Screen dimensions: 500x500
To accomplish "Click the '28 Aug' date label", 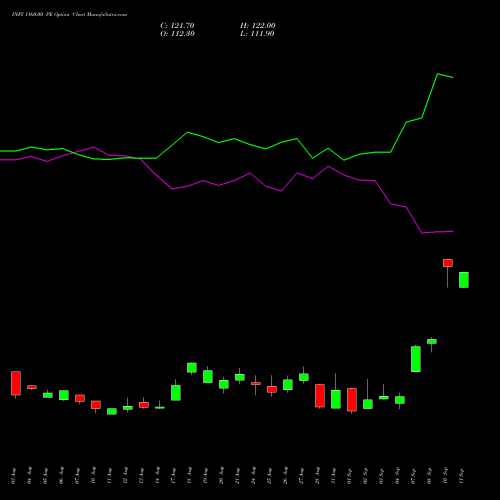I will click(318, 476).
